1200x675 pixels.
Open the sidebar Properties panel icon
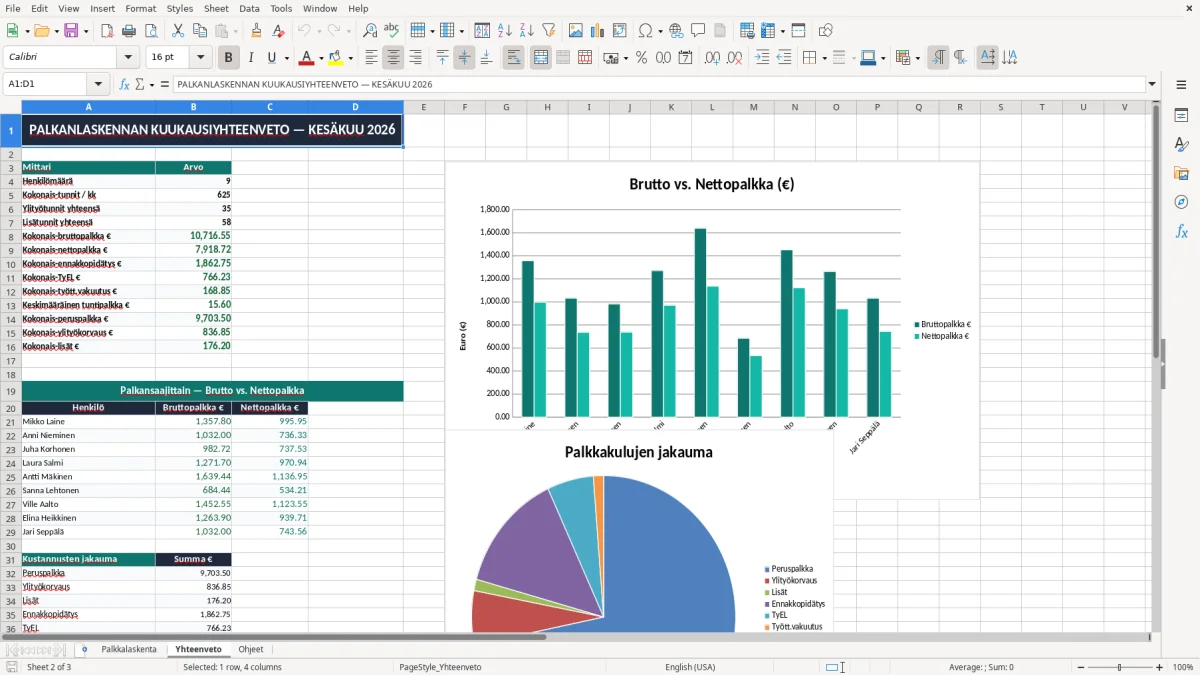(1181, 115)
